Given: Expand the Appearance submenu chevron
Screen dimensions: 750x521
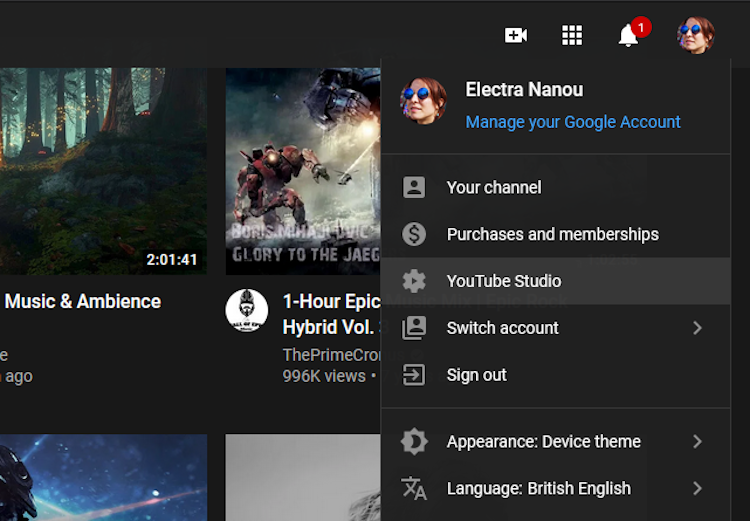Looking at the screenshot, I should click(697, 441).
